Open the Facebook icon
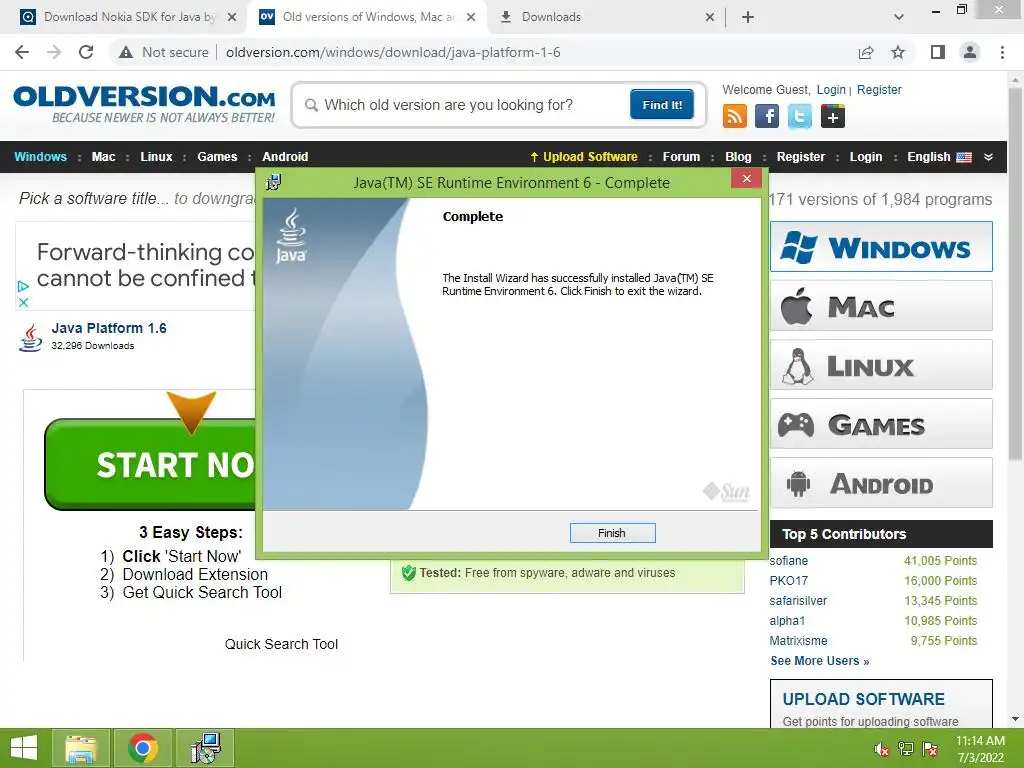The width and height of the screenshot is (1024, 768). point(767,117)
